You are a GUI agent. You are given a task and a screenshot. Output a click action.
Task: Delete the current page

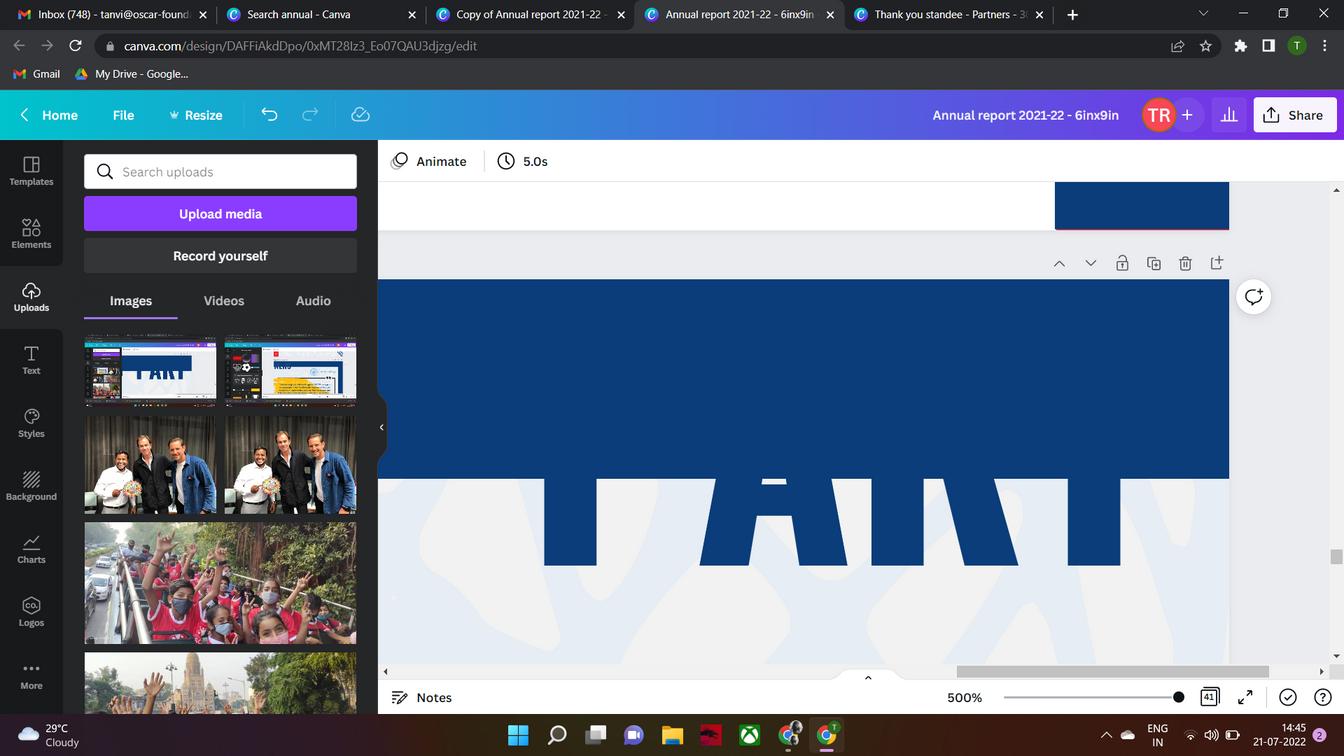(x=1185, y=263)
